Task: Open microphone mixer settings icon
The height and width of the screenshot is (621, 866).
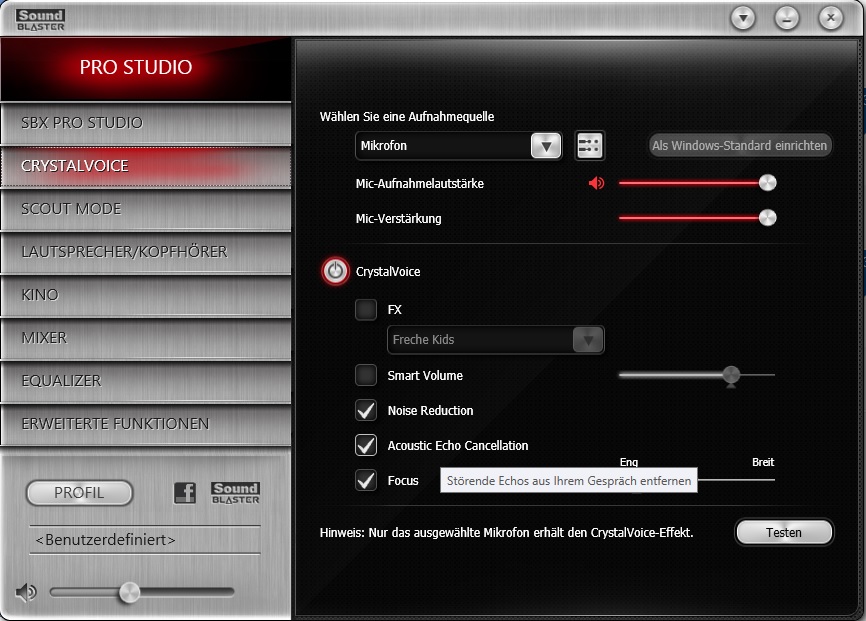Action: point(589,146)
